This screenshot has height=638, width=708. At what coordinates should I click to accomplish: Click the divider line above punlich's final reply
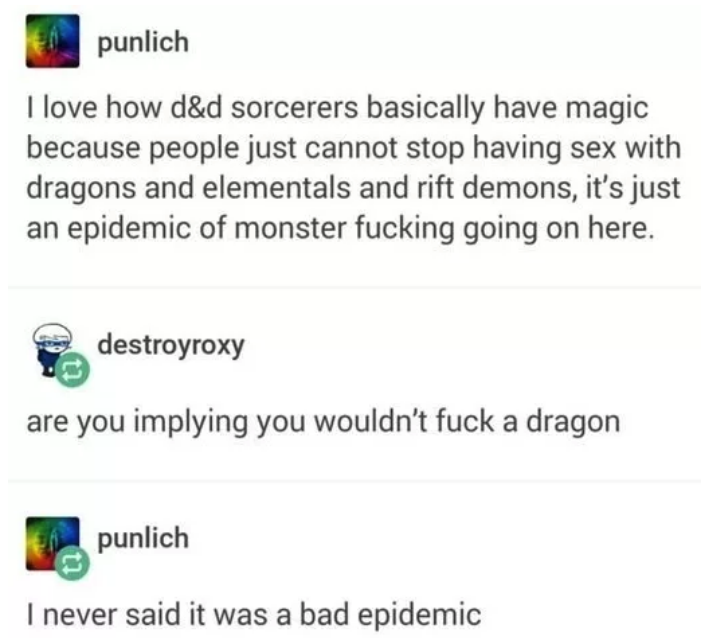click(x=354, y=481)
